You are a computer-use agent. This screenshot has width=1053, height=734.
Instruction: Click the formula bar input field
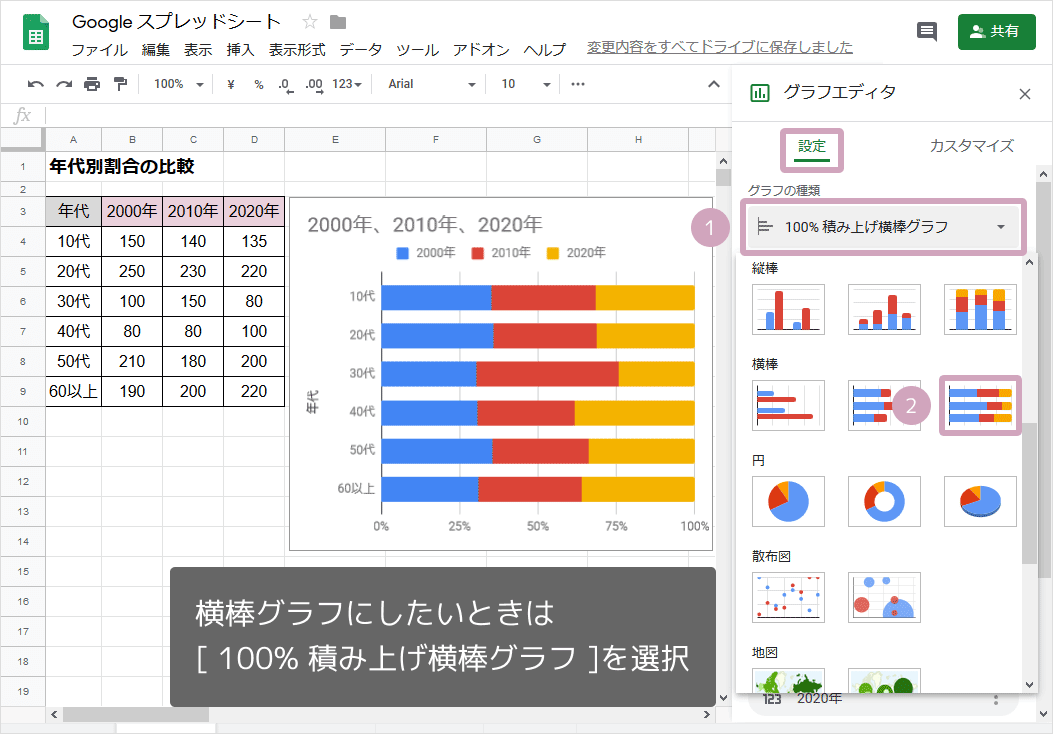click(x=380, y=116)
